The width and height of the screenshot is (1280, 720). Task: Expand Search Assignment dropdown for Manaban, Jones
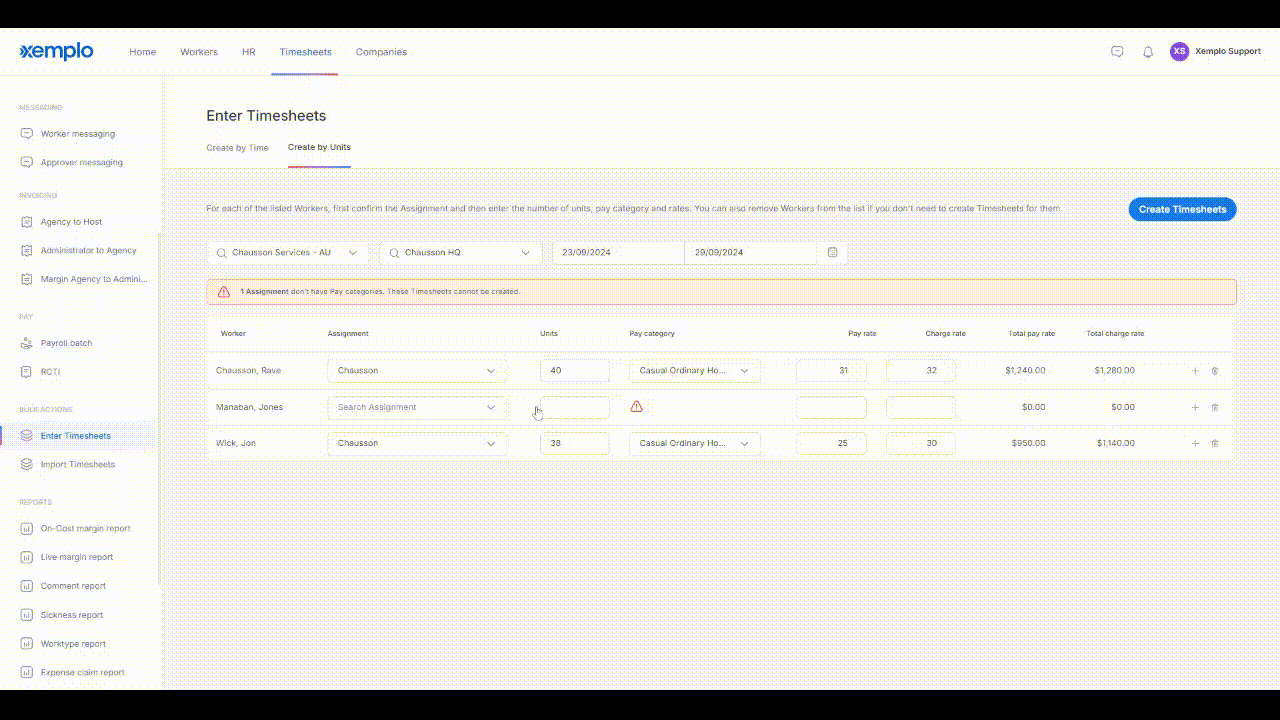(417, 407)
